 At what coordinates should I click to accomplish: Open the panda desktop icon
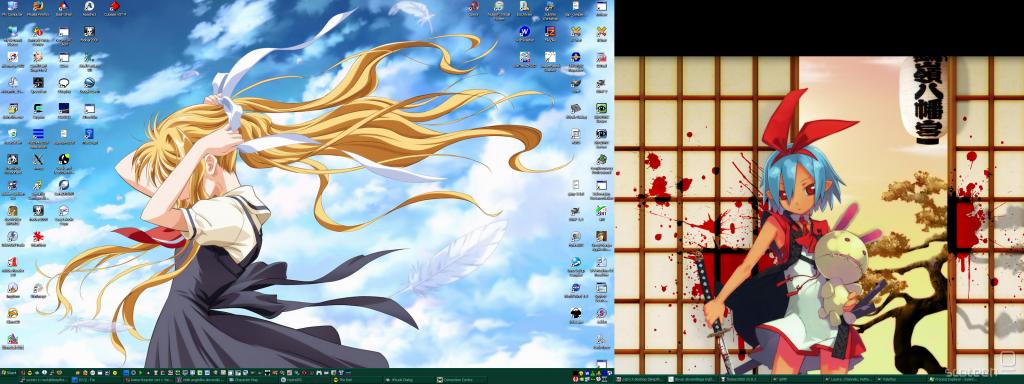tap(12, 159)
